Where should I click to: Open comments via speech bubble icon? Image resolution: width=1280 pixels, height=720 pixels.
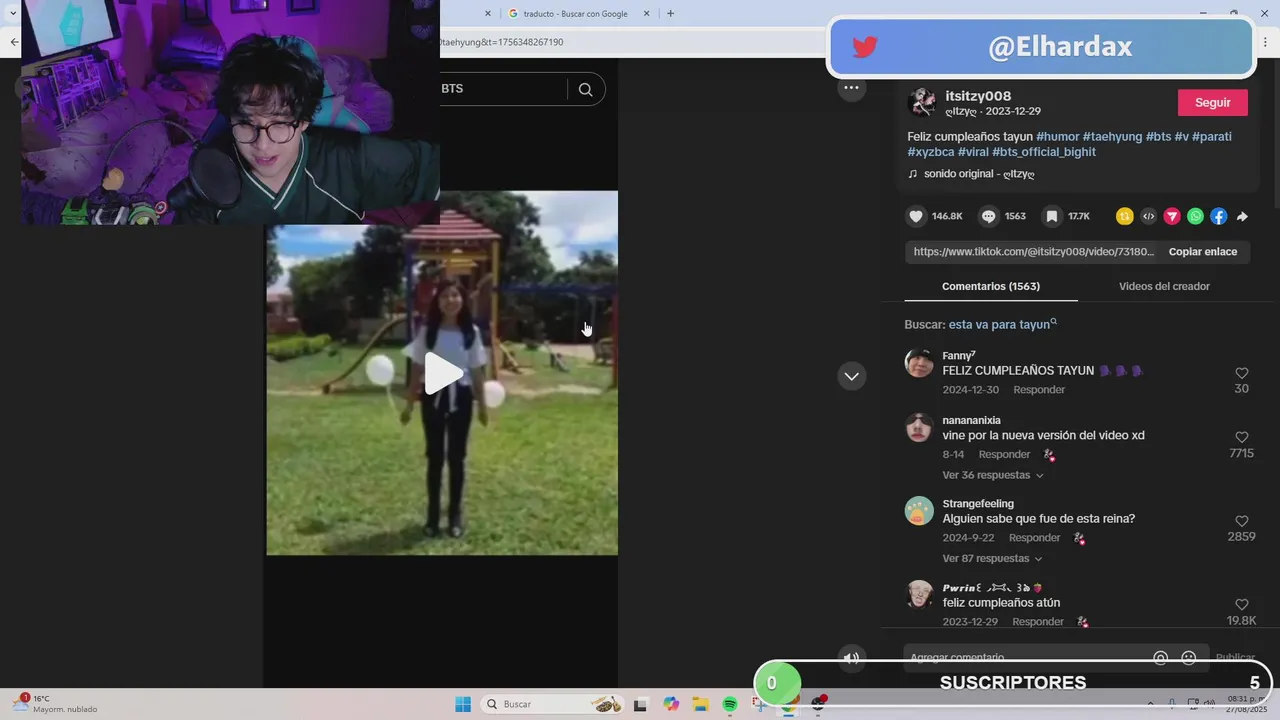(989, 216)
